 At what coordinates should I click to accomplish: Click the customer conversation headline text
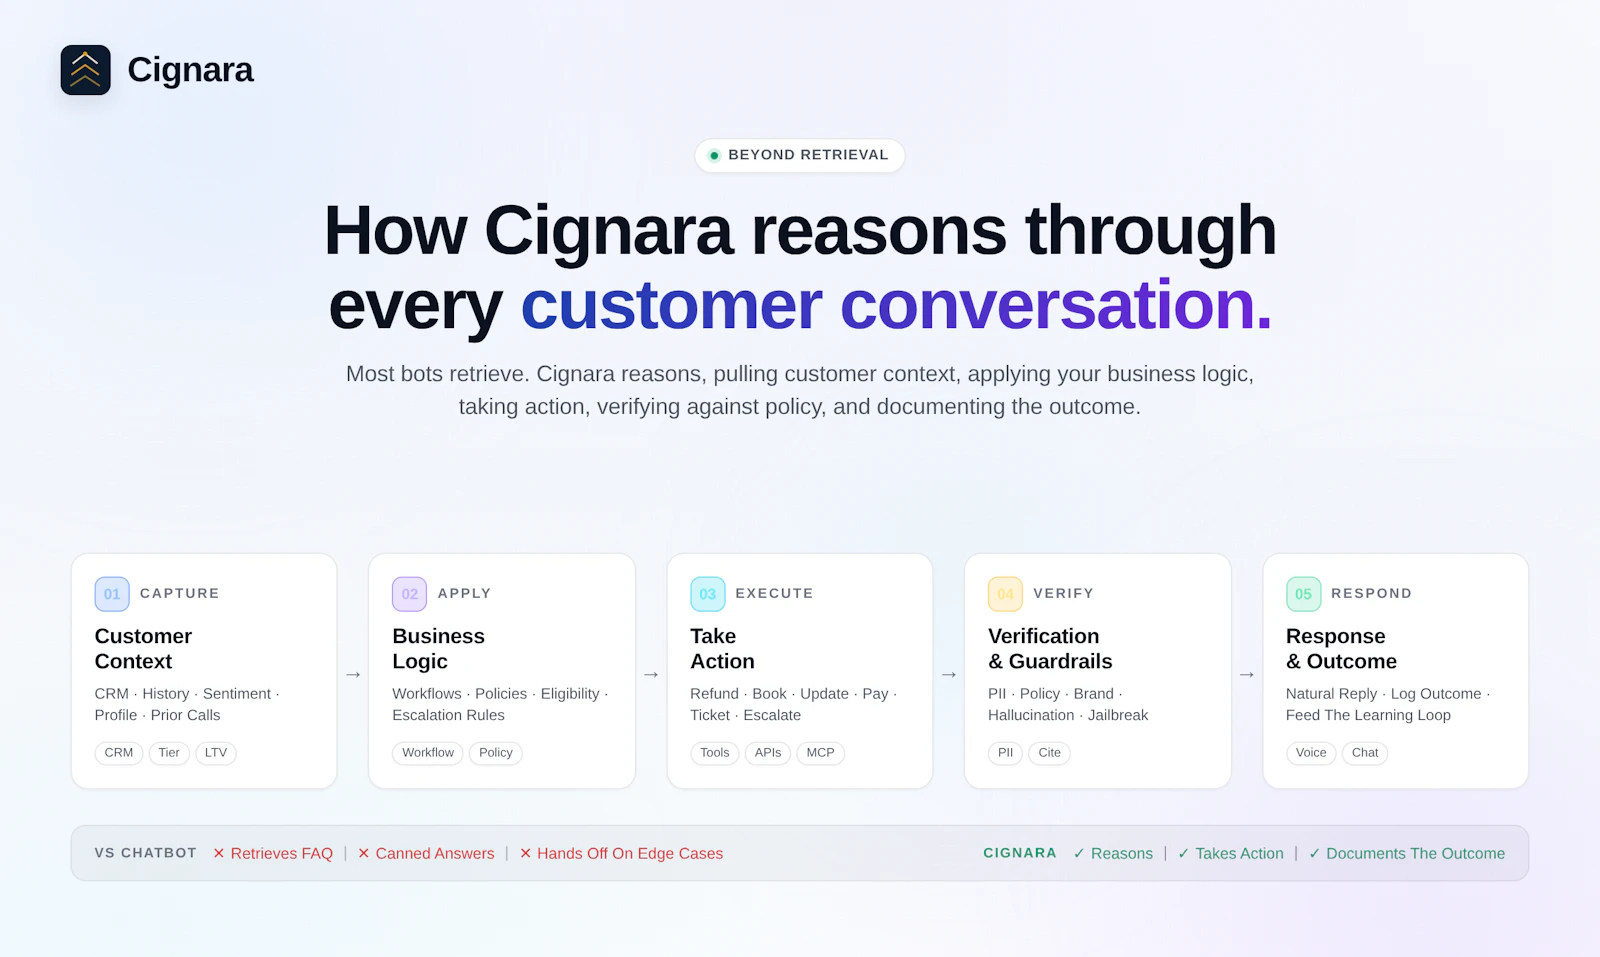point(896,305)
